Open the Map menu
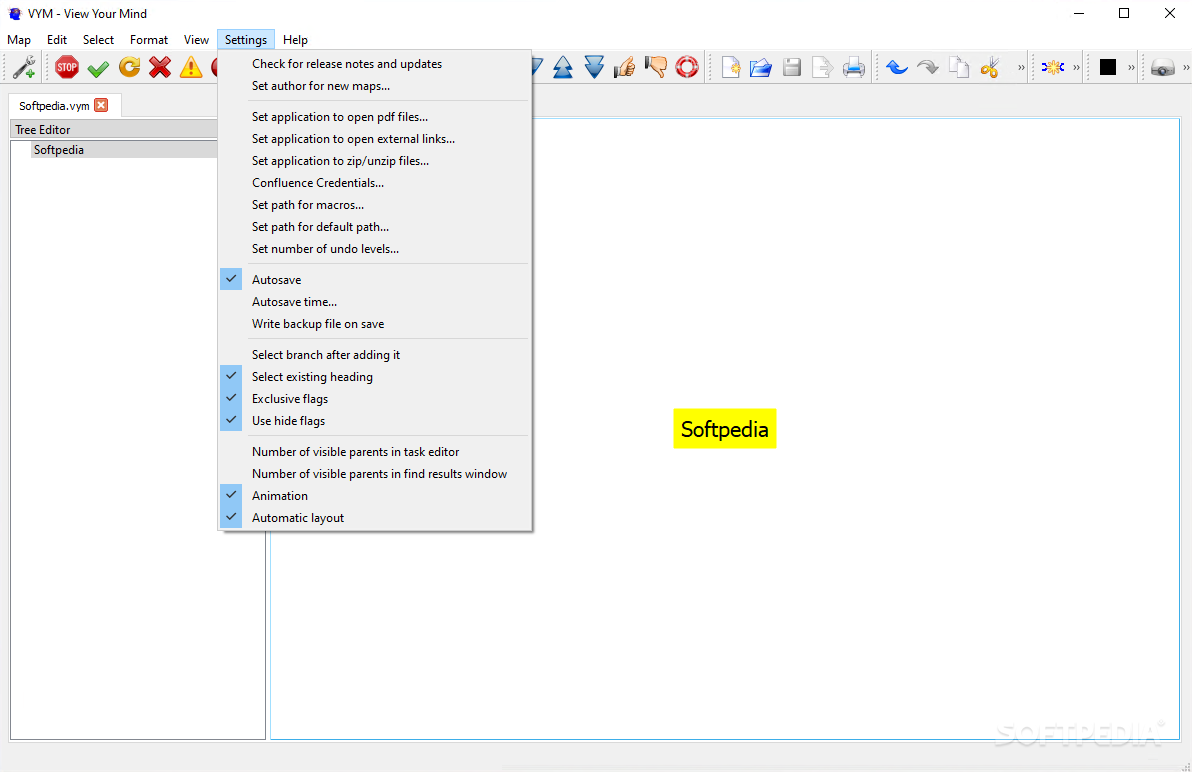1192x772 pixels. click(19, 40)
